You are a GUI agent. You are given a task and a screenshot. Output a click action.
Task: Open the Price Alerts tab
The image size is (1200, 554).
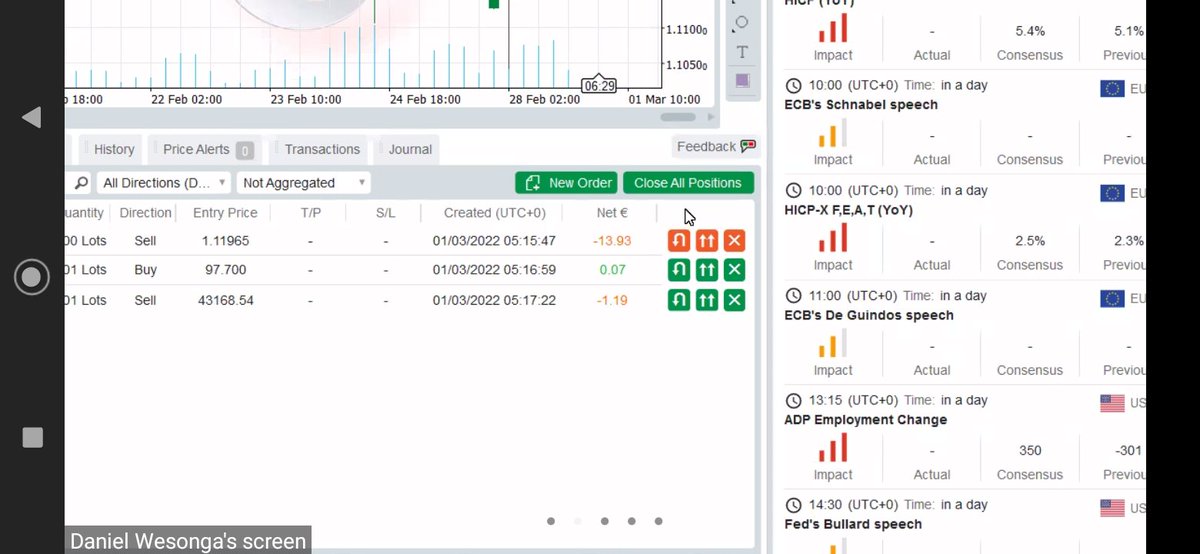click(207, 150)
